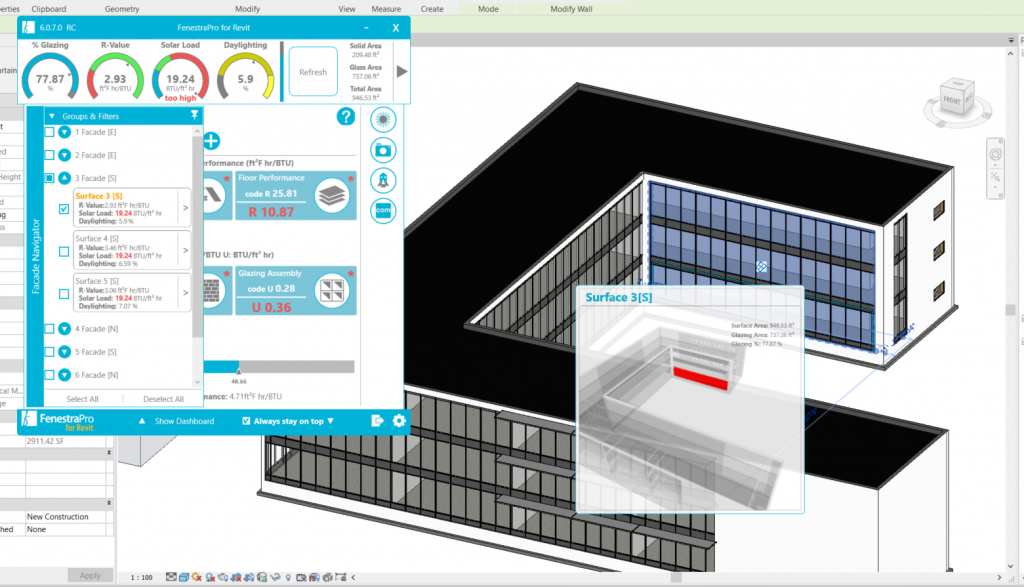Open the sun study icon in FenestraPro
Image resolution: width=1024 pixels, height=587 pixels.
pos(383,119)
